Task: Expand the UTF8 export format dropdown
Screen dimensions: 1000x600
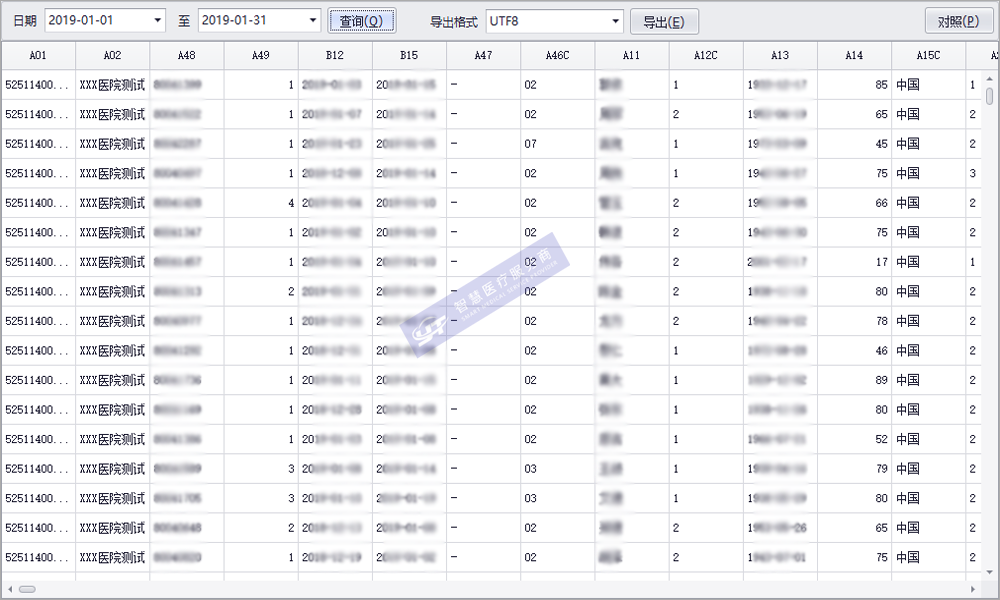Action: [615, 21]
